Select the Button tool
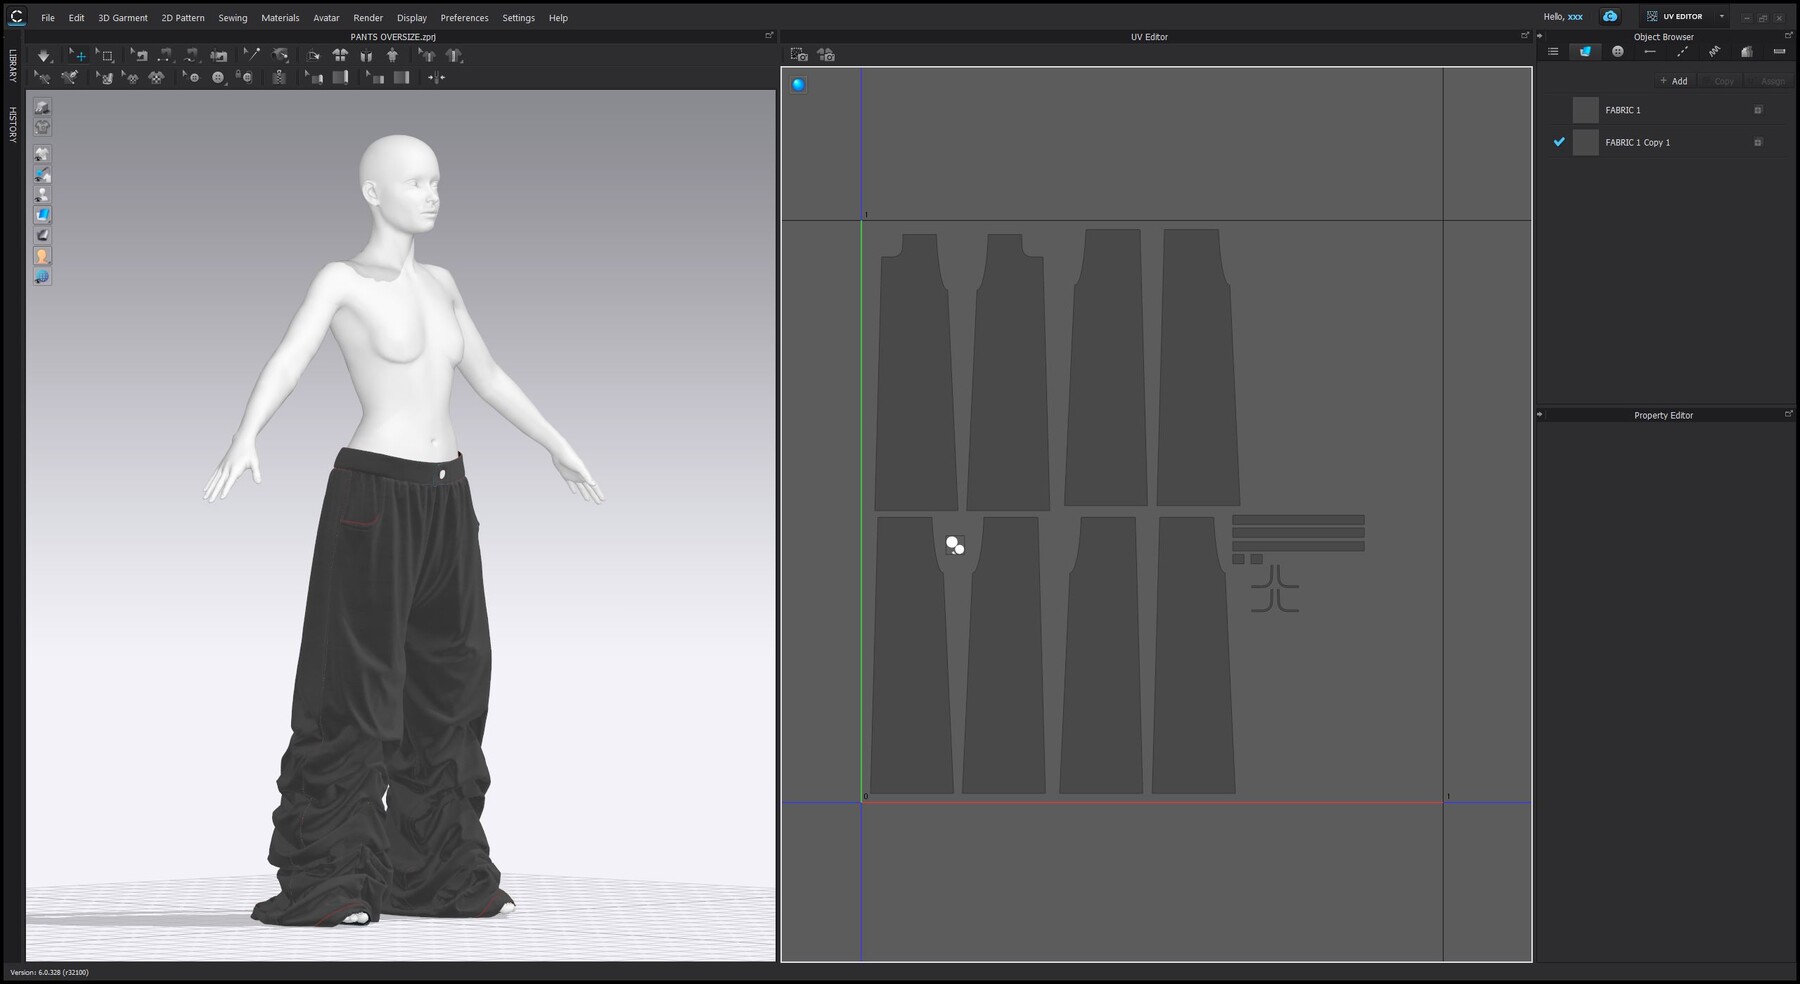This screenshot has width=1800, height=984. (218, 77)
